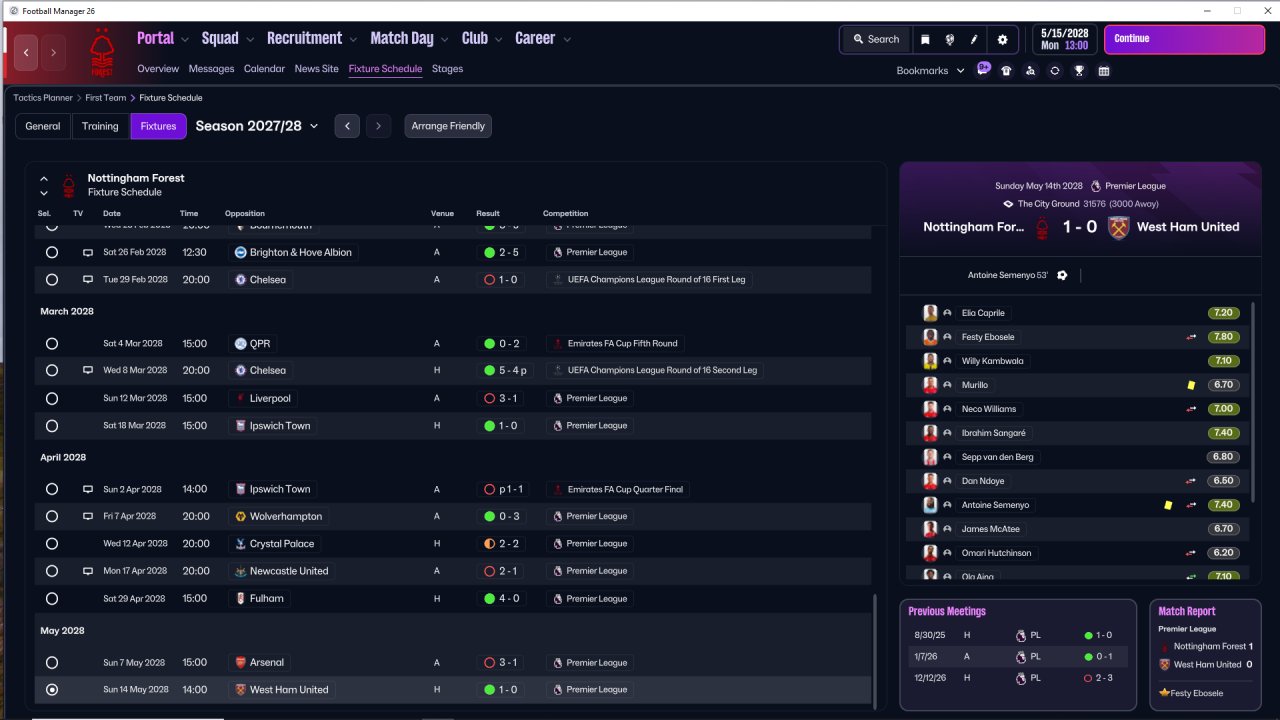Click the Opposition column header
Viewport: 1280px width, 720px height.
click(245, 213)
